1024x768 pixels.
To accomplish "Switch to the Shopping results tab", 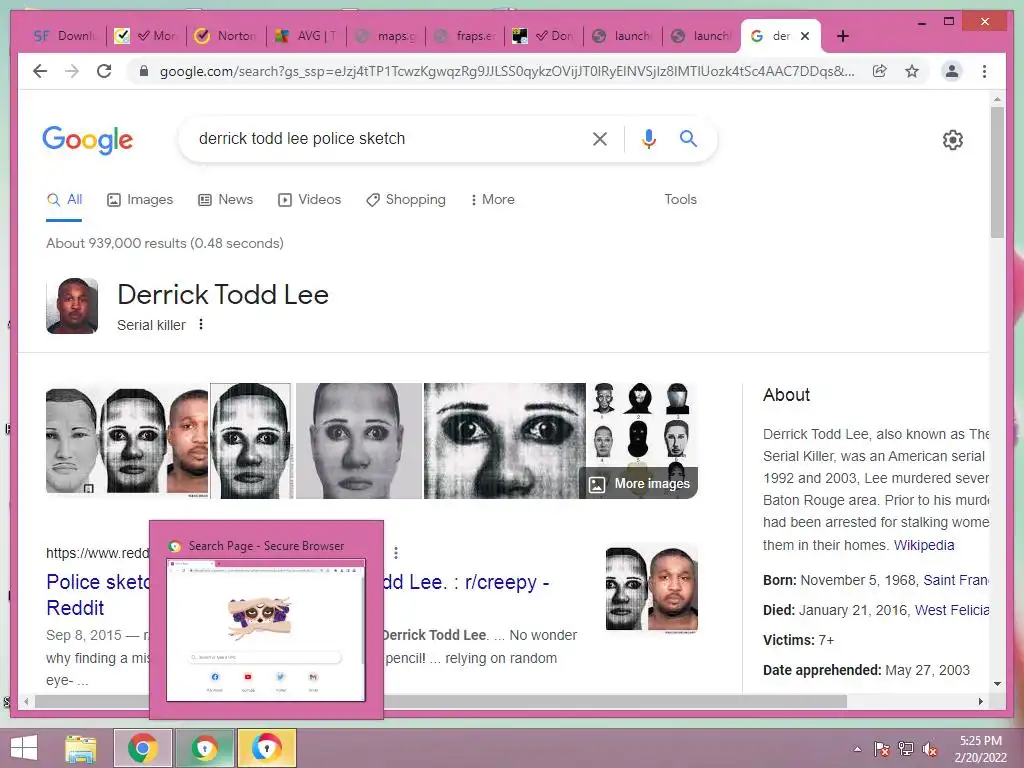I will (406, 199).
